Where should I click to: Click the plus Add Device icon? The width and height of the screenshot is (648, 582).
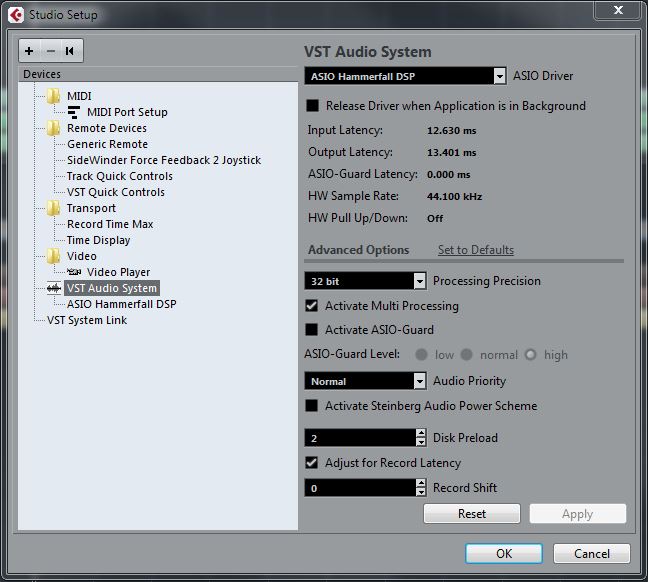coord(29,51)
